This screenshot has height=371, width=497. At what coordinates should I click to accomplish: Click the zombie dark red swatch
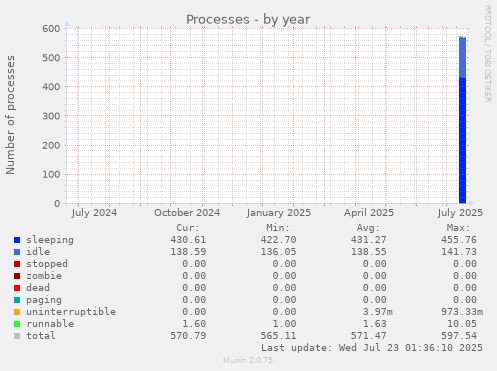17,276
